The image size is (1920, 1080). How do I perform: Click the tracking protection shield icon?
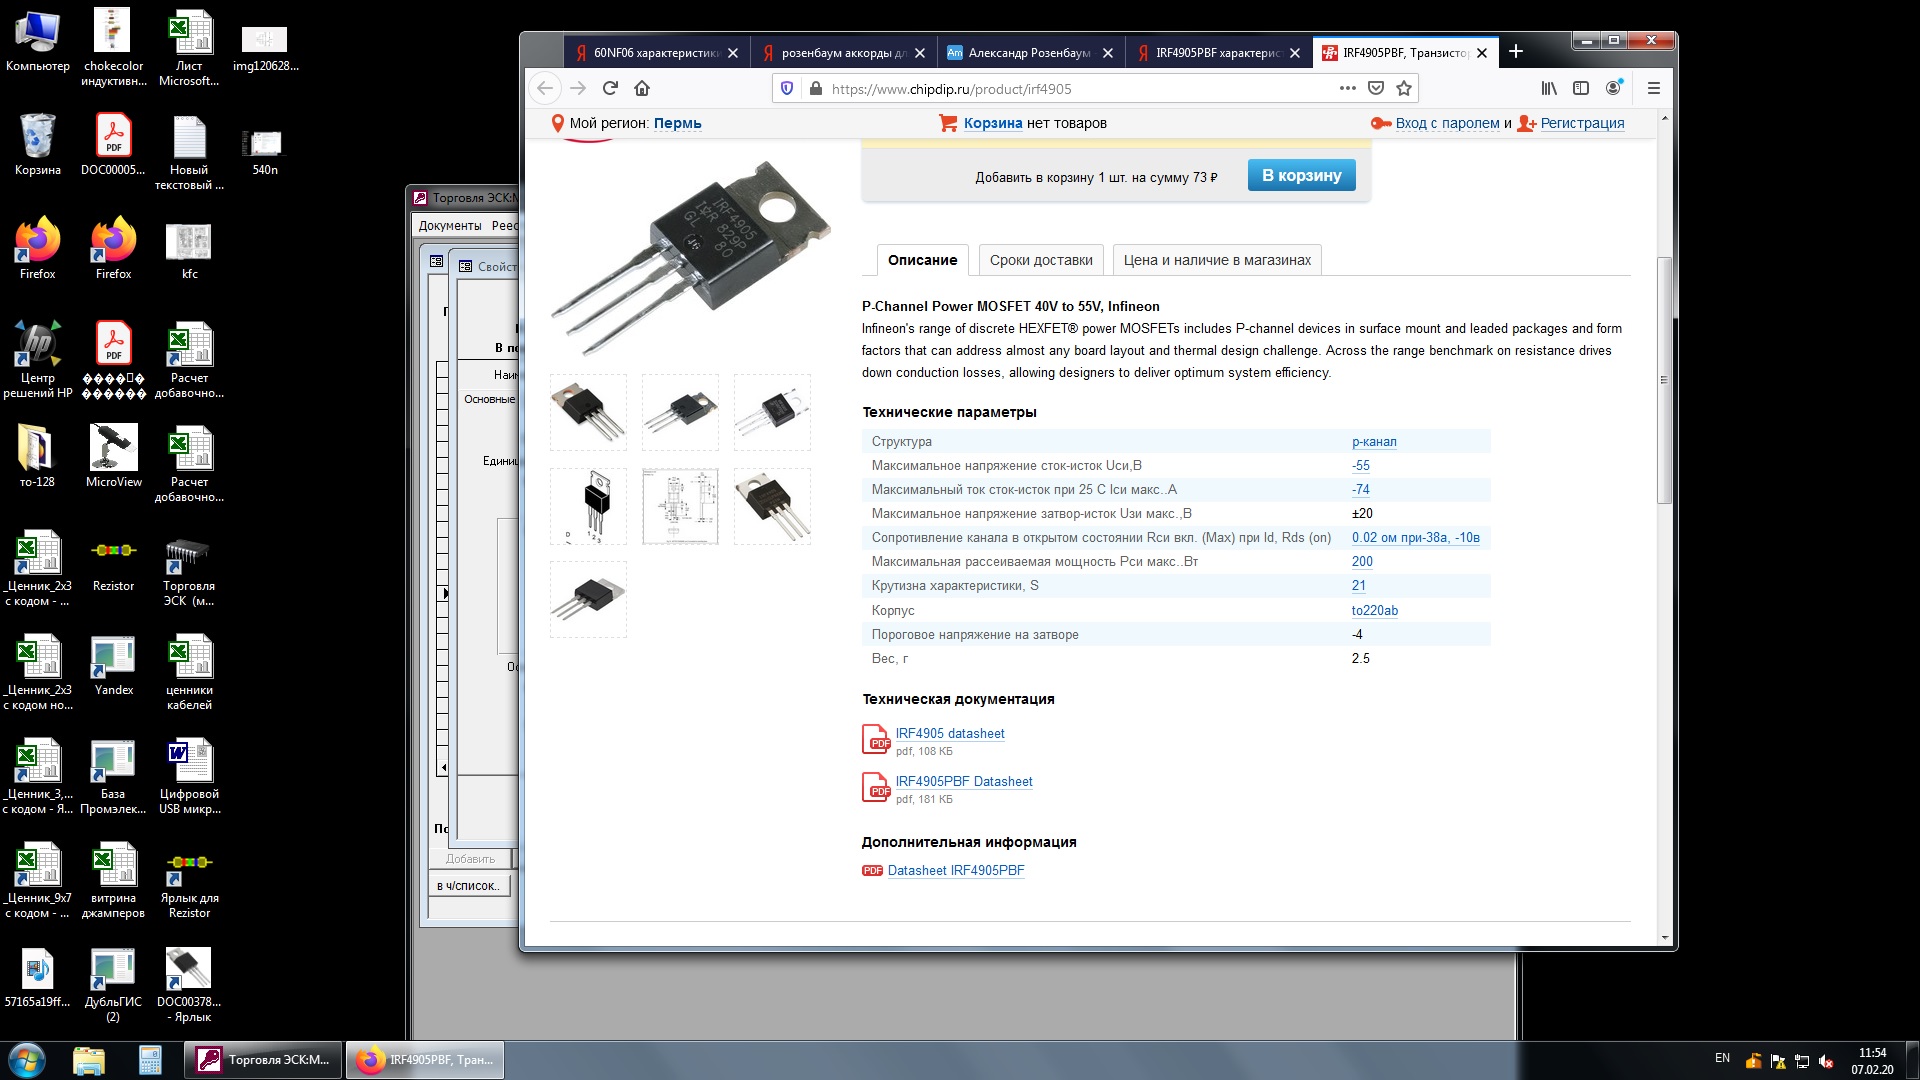tap(787, 88)
